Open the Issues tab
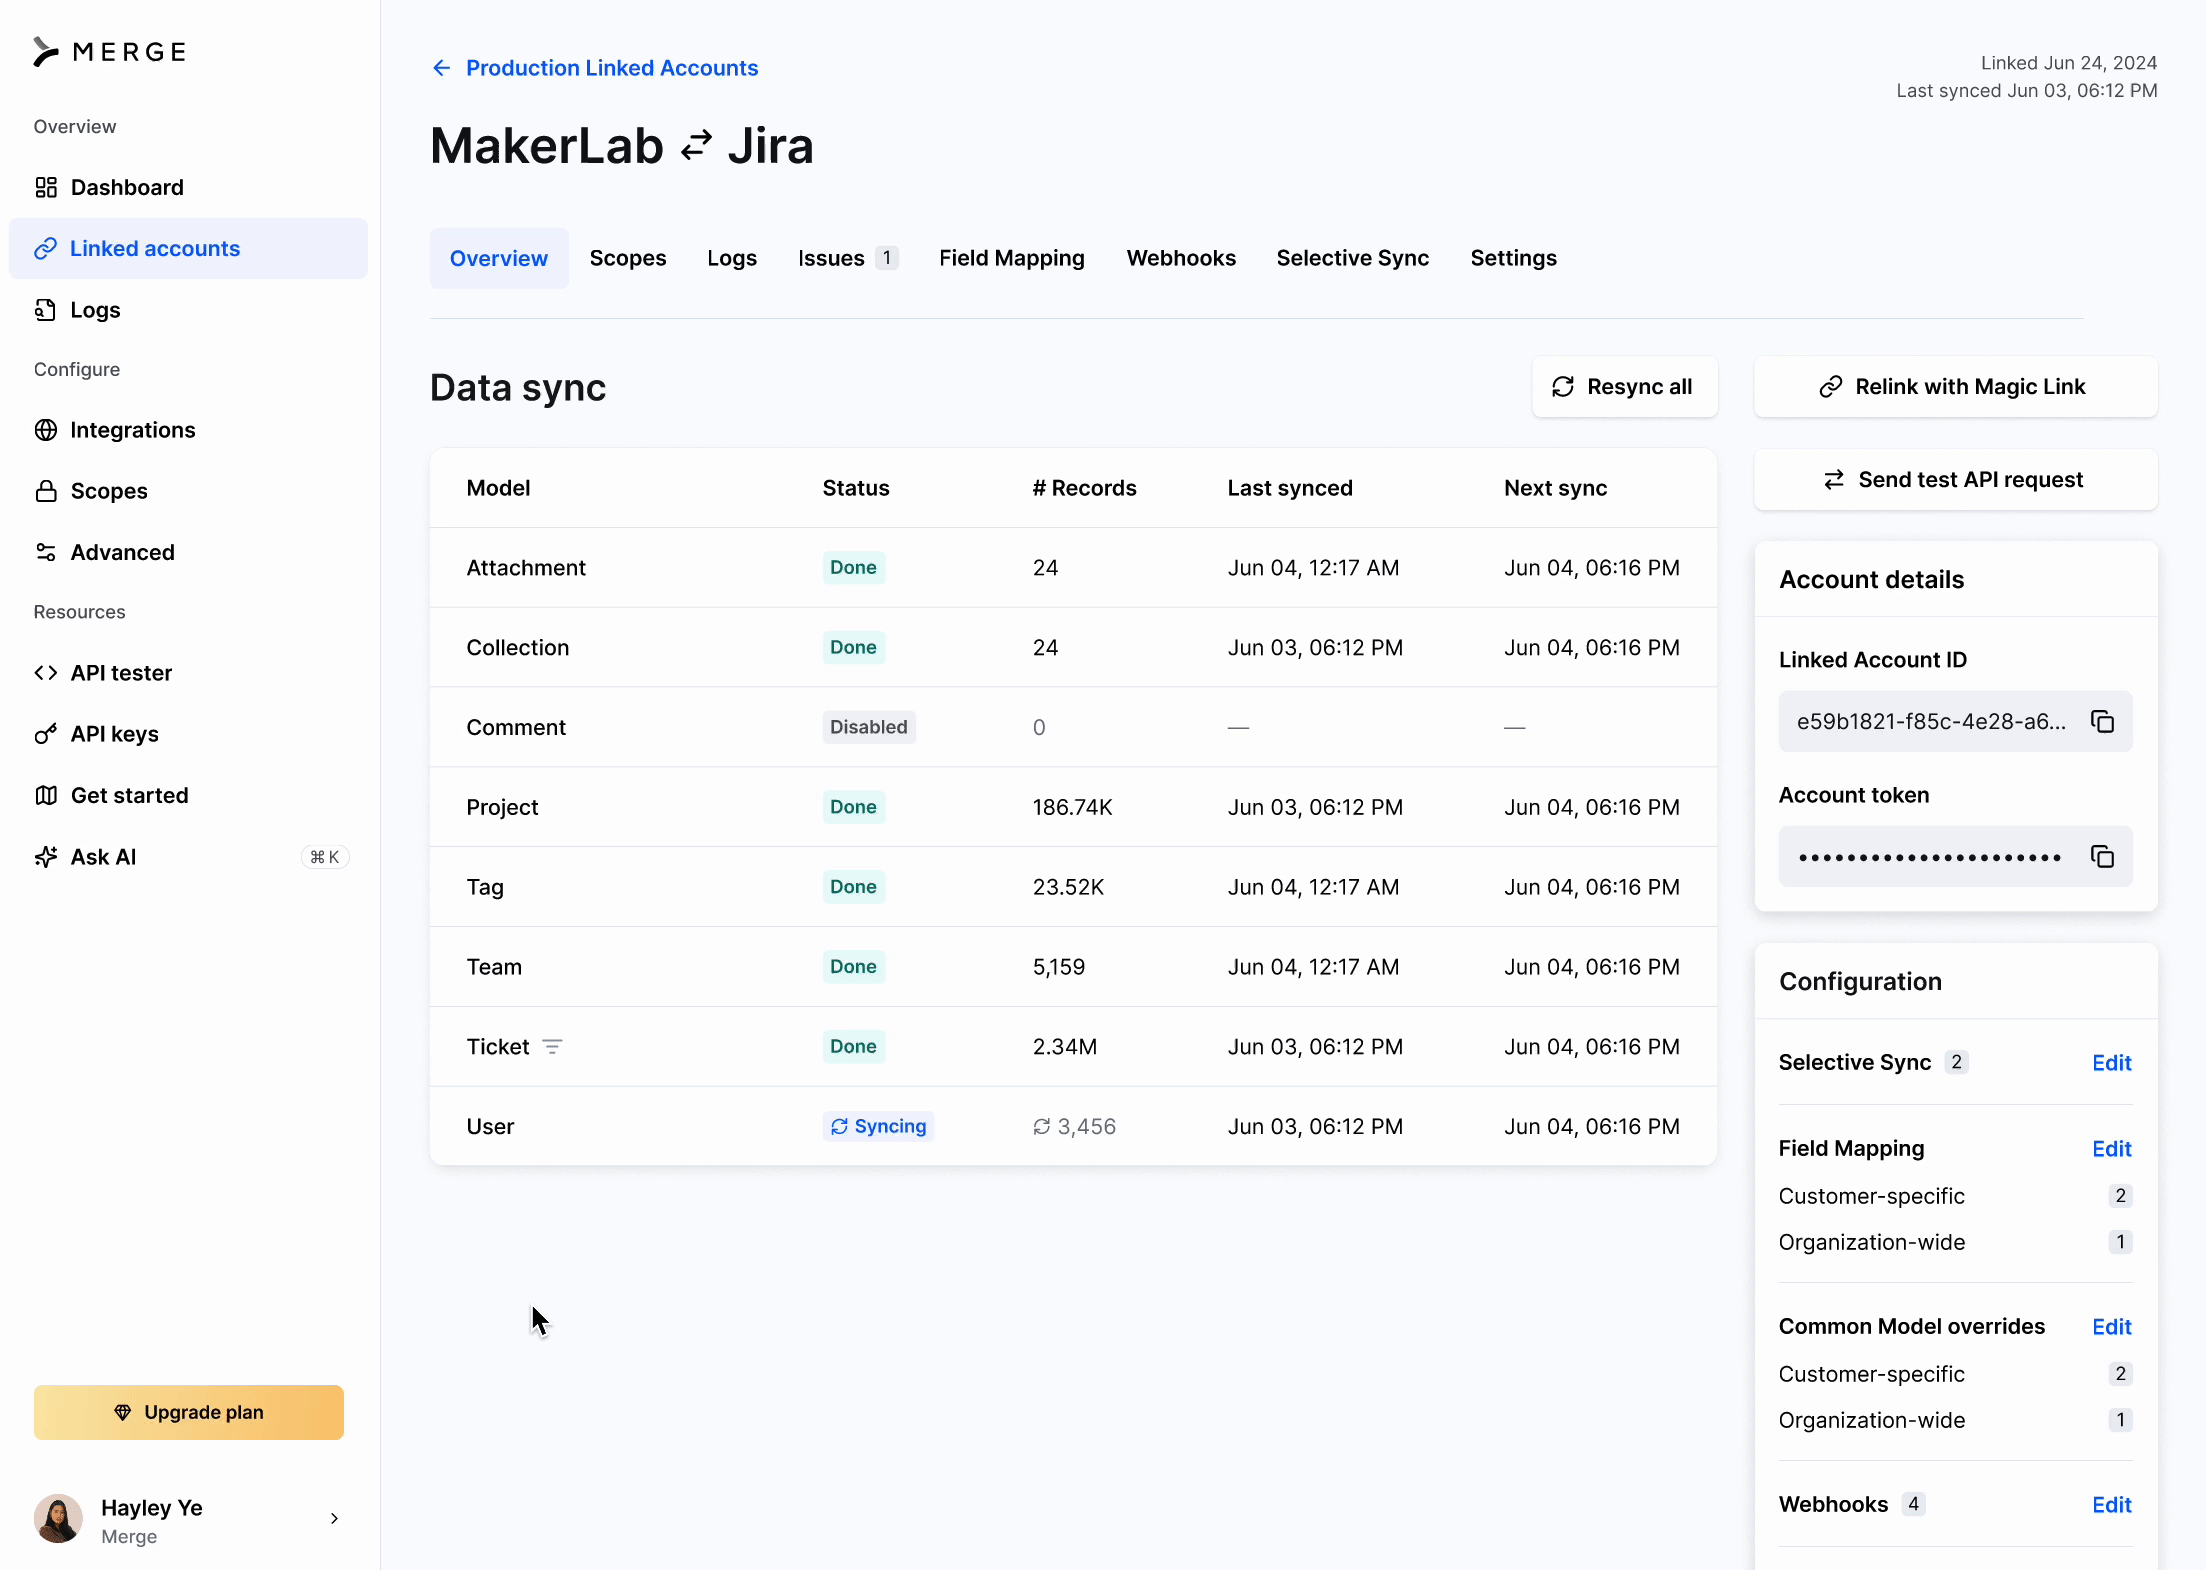Image resolution: width=2206 pixels, height=1570 pixels. [x=848, y=258]
